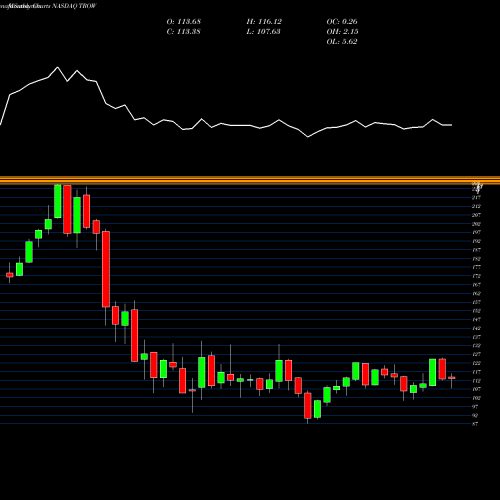Click the 192 price axis label
The height and width of the screenshot is (500, 500).
click(x=476, y=241)
